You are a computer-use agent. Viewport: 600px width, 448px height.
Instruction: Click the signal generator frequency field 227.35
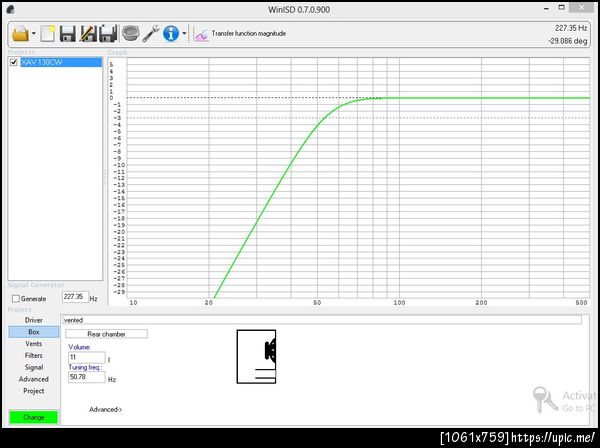coord(75,297)
